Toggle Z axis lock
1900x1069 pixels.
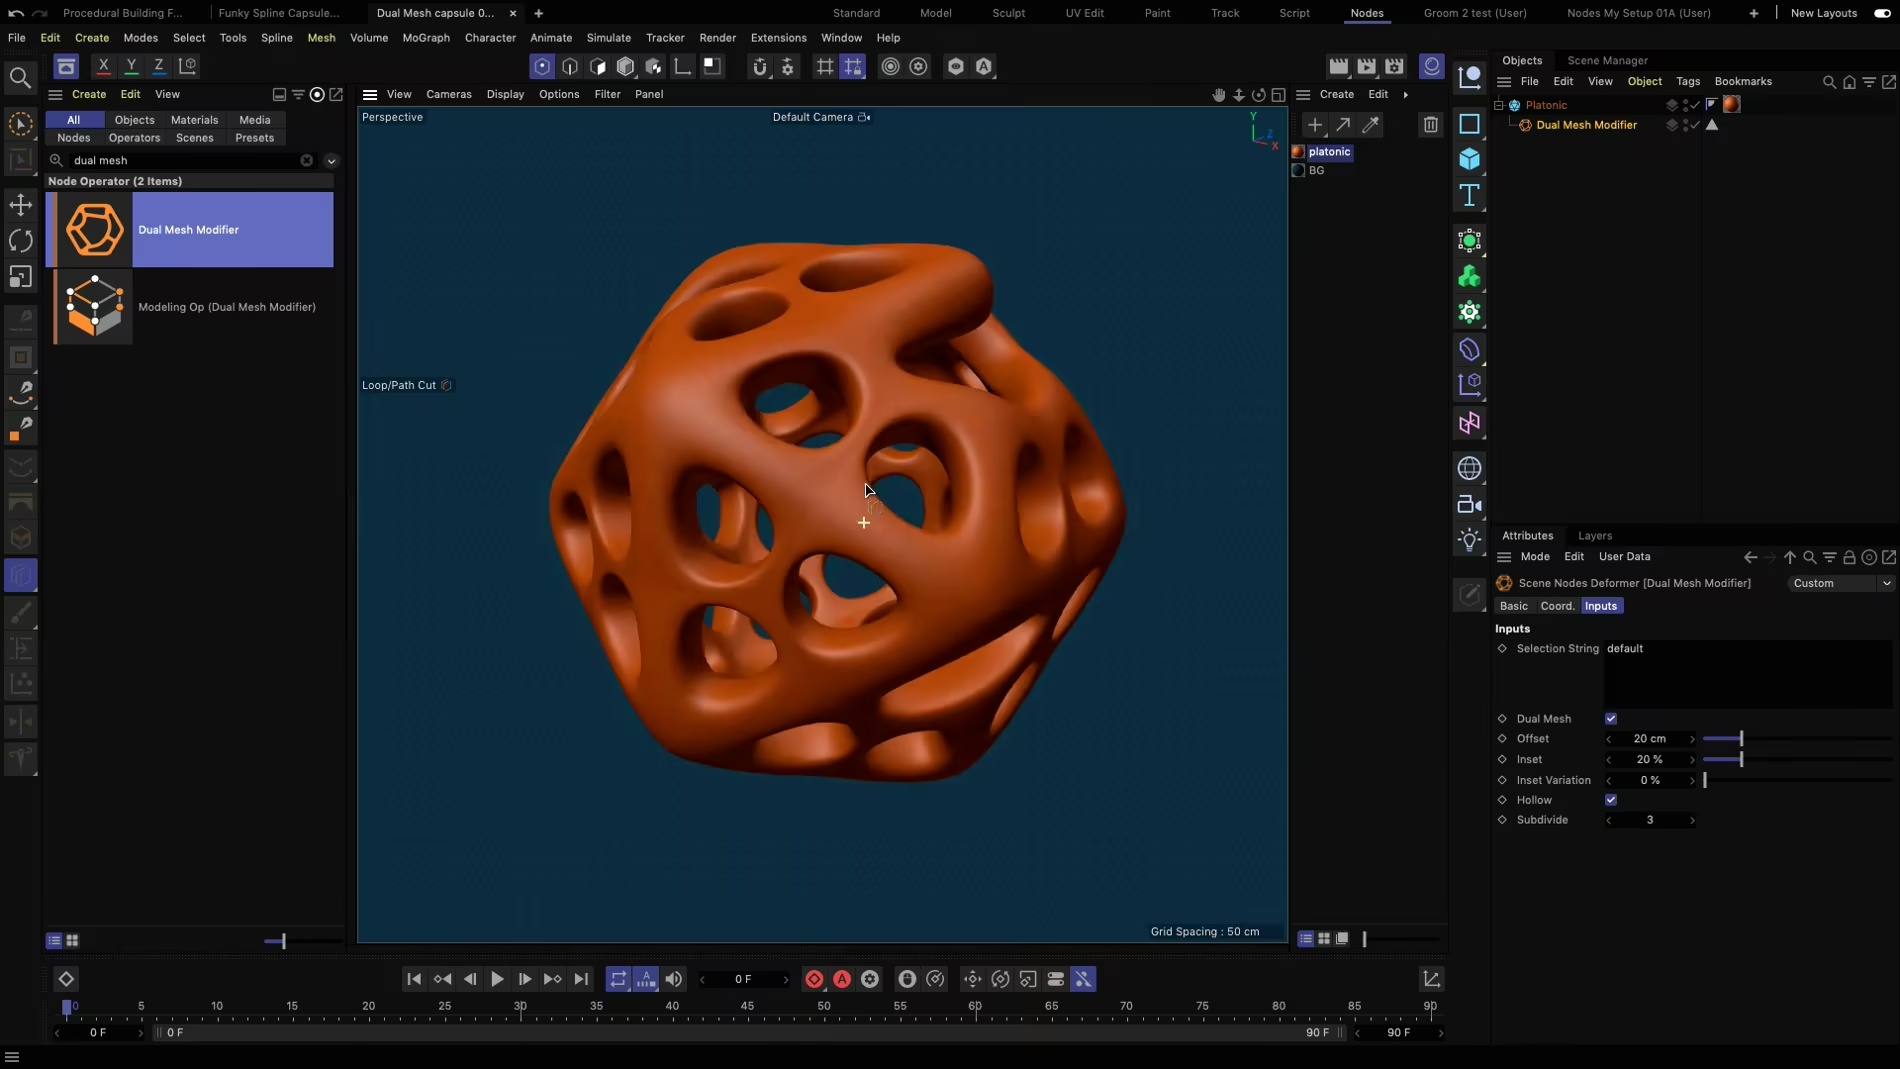click(159, 66)
